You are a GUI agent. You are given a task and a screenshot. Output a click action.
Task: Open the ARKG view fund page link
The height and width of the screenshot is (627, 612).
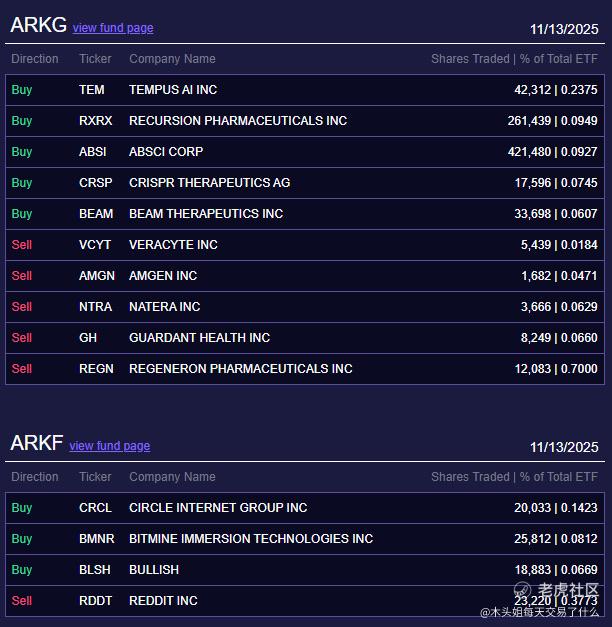[113, 28]
